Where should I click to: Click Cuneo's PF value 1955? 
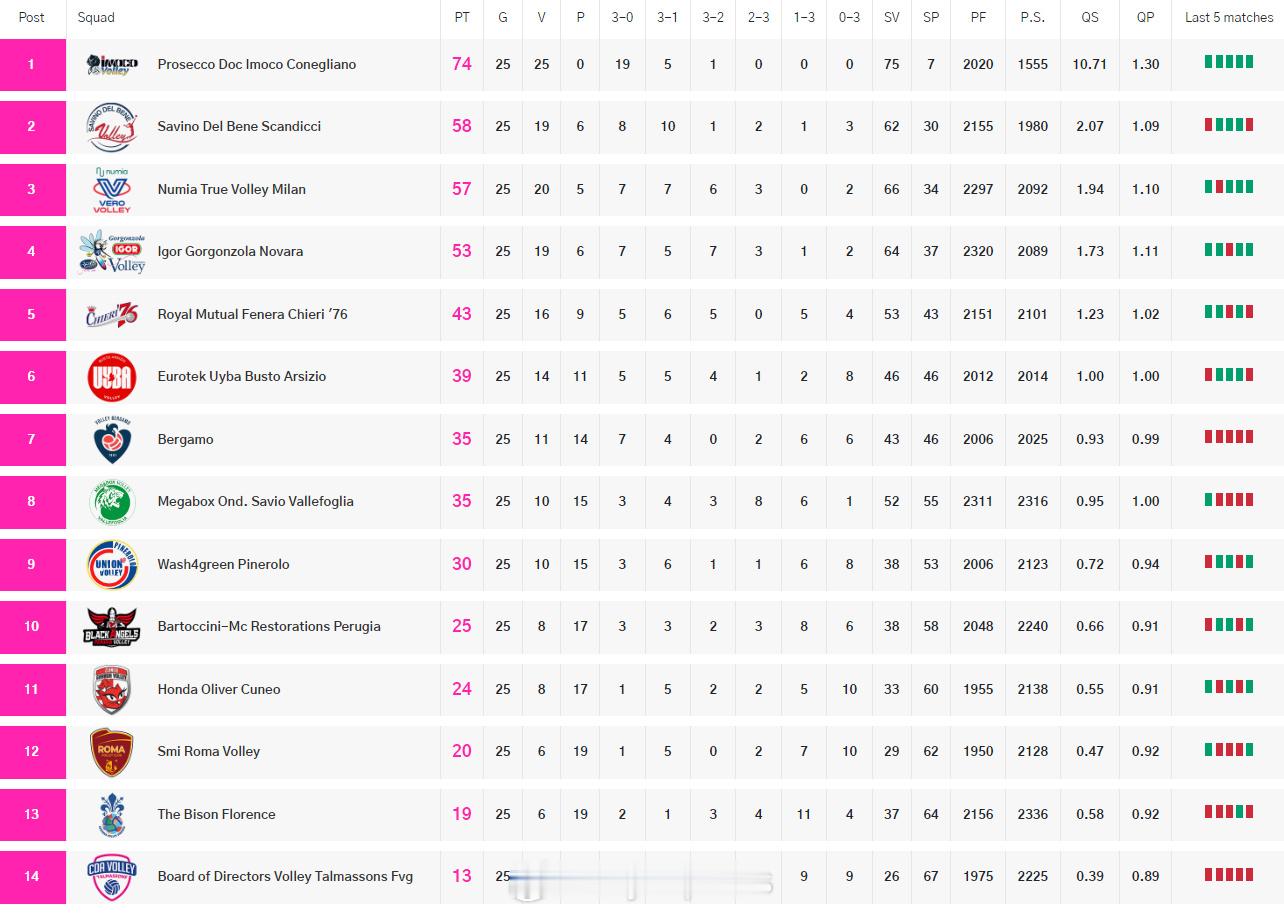click(978, 689)
